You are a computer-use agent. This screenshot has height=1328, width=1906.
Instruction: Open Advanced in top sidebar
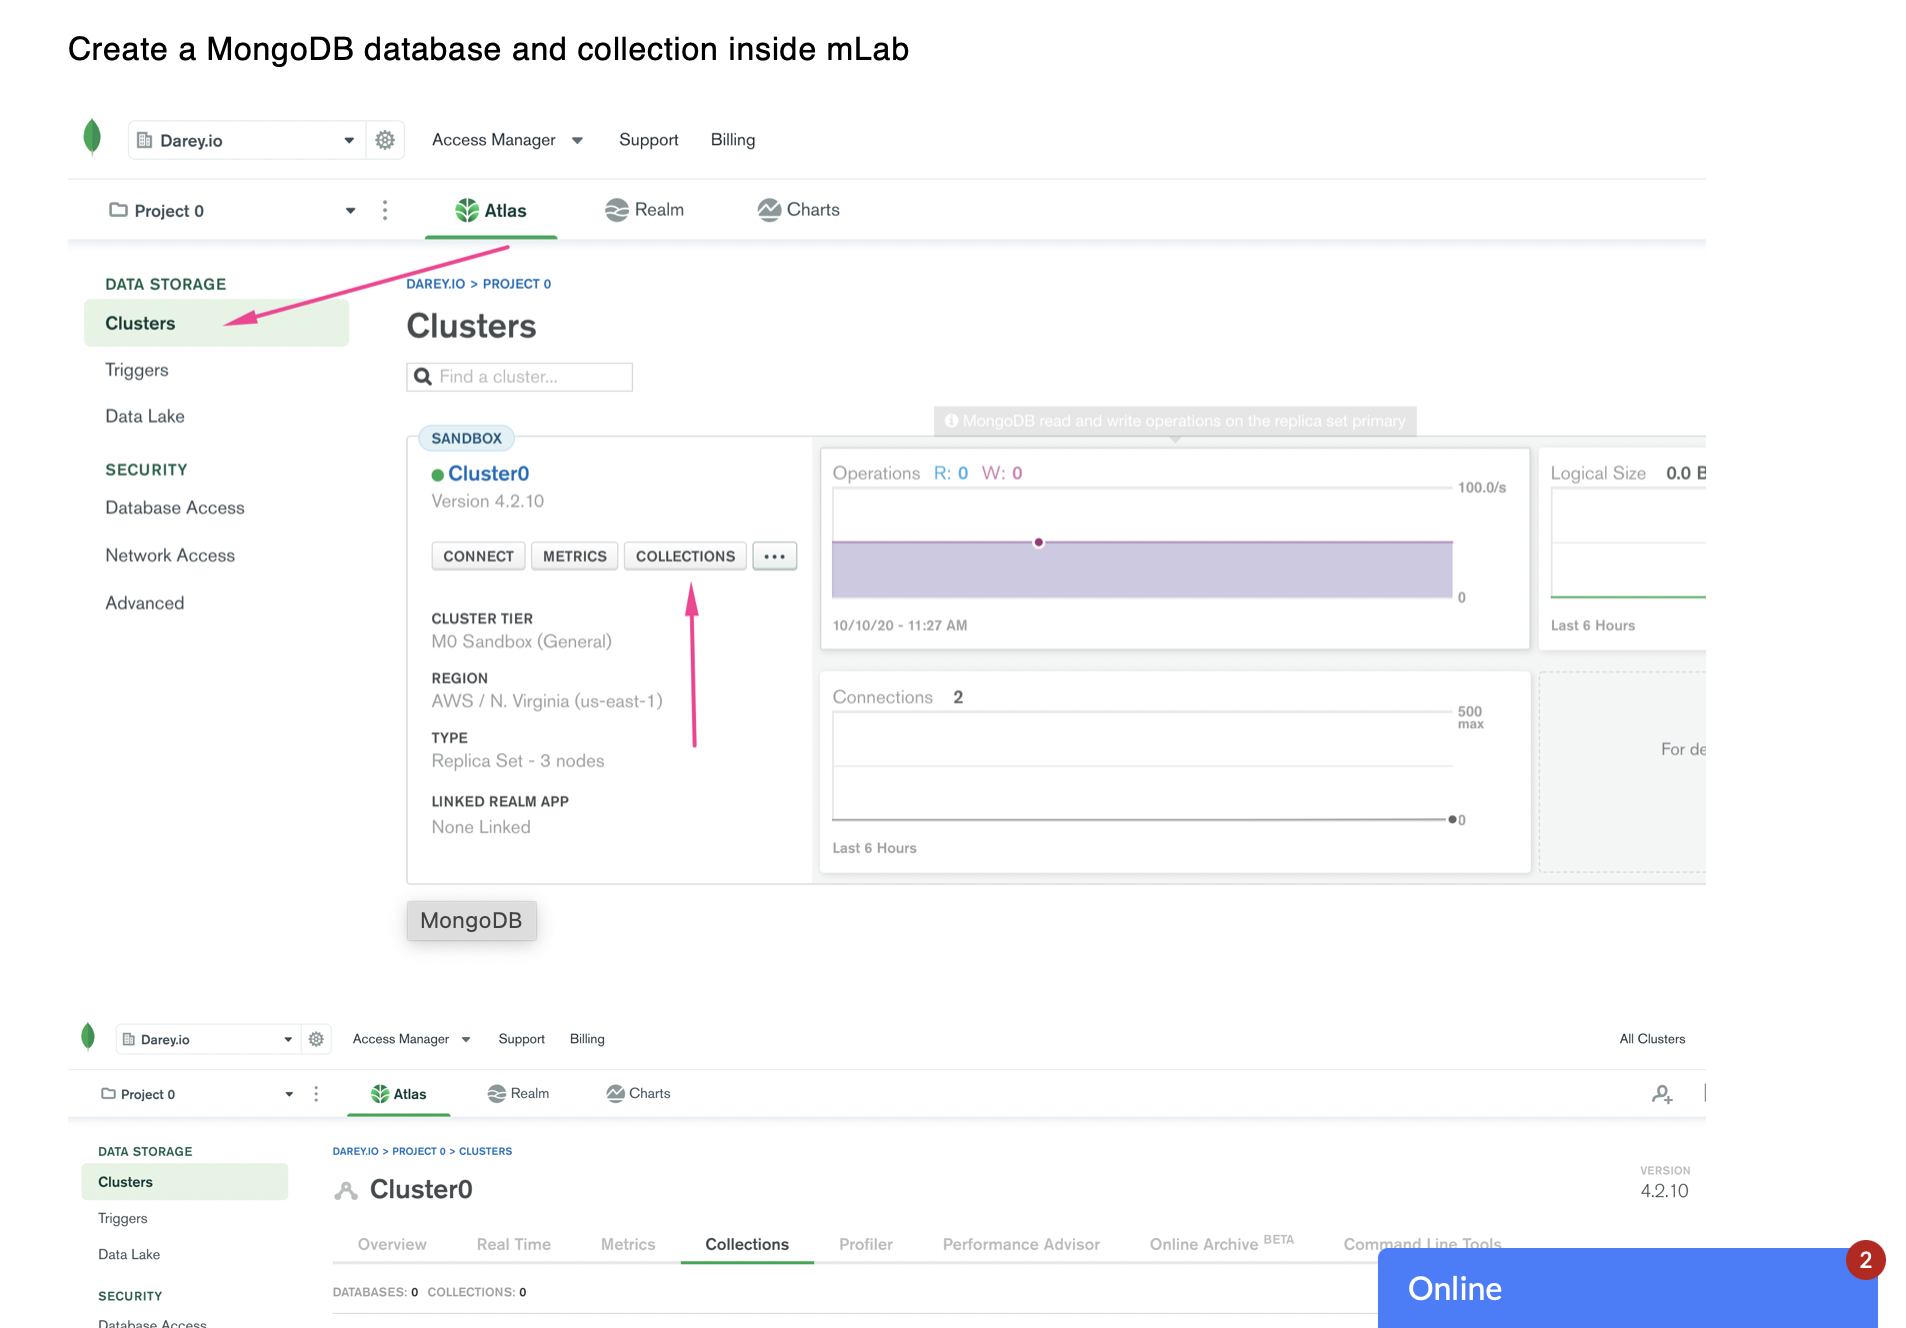145,603
